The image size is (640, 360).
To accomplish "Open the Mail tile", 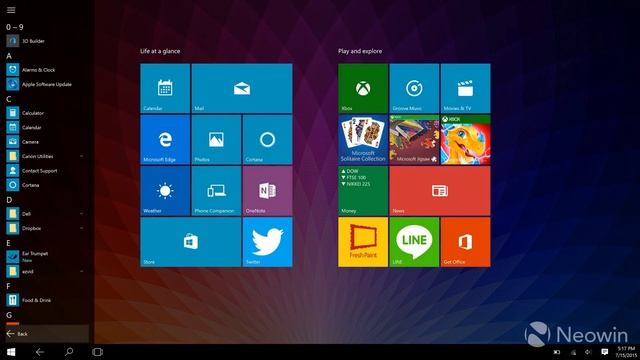I will (242, 88).
